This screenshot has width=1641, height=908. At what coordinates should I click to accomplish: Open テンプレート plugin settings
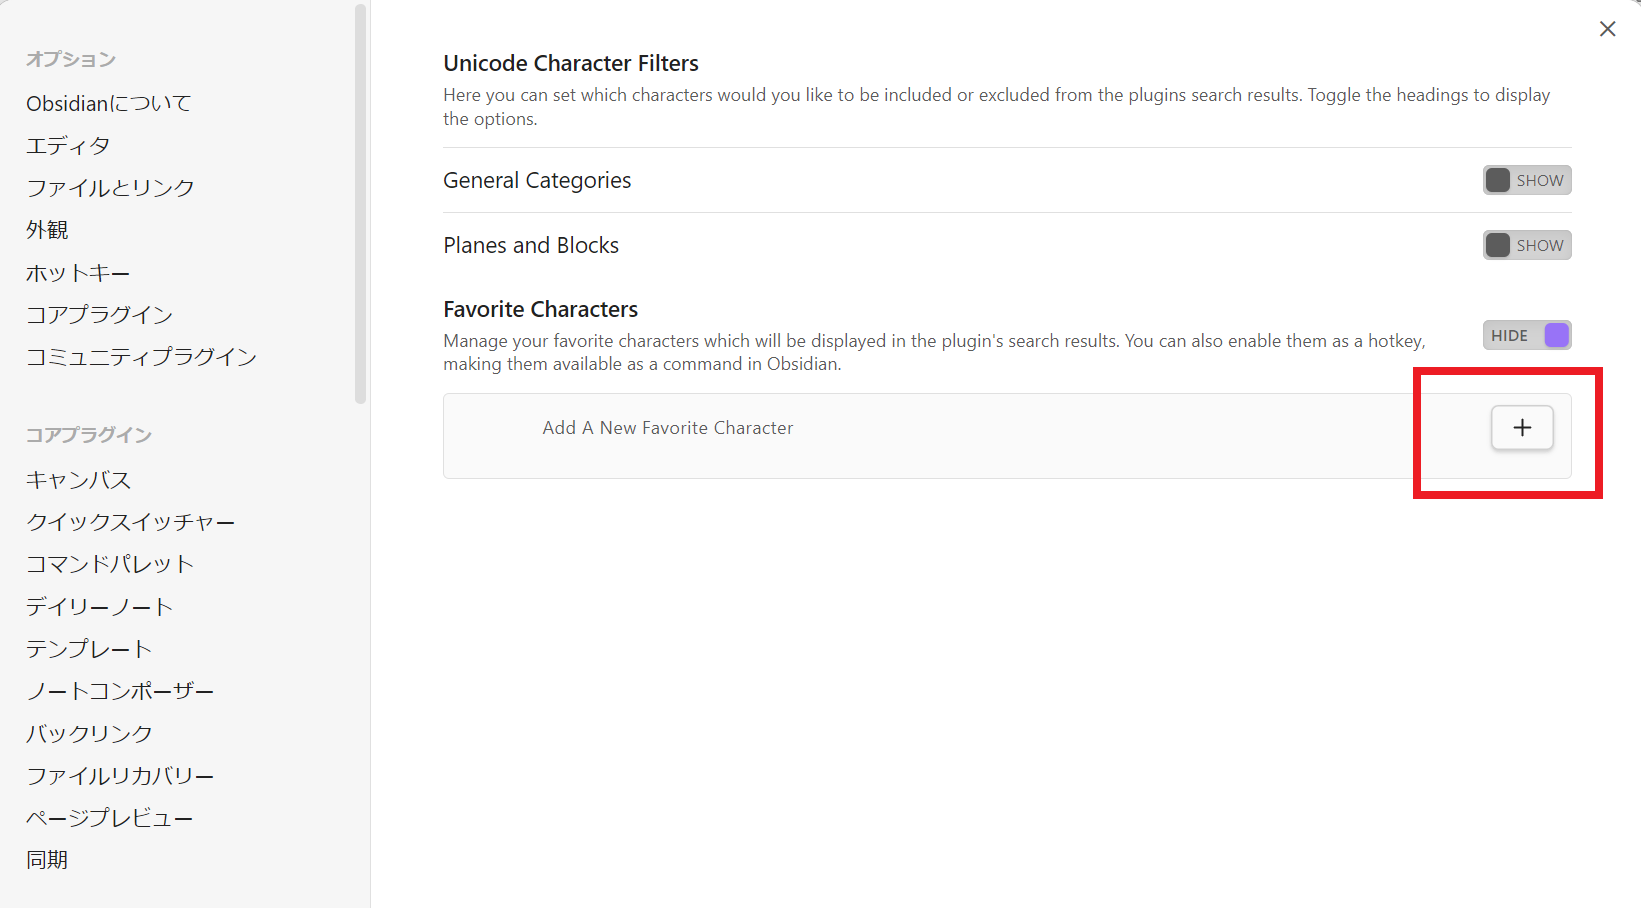[x=89, y=649]
